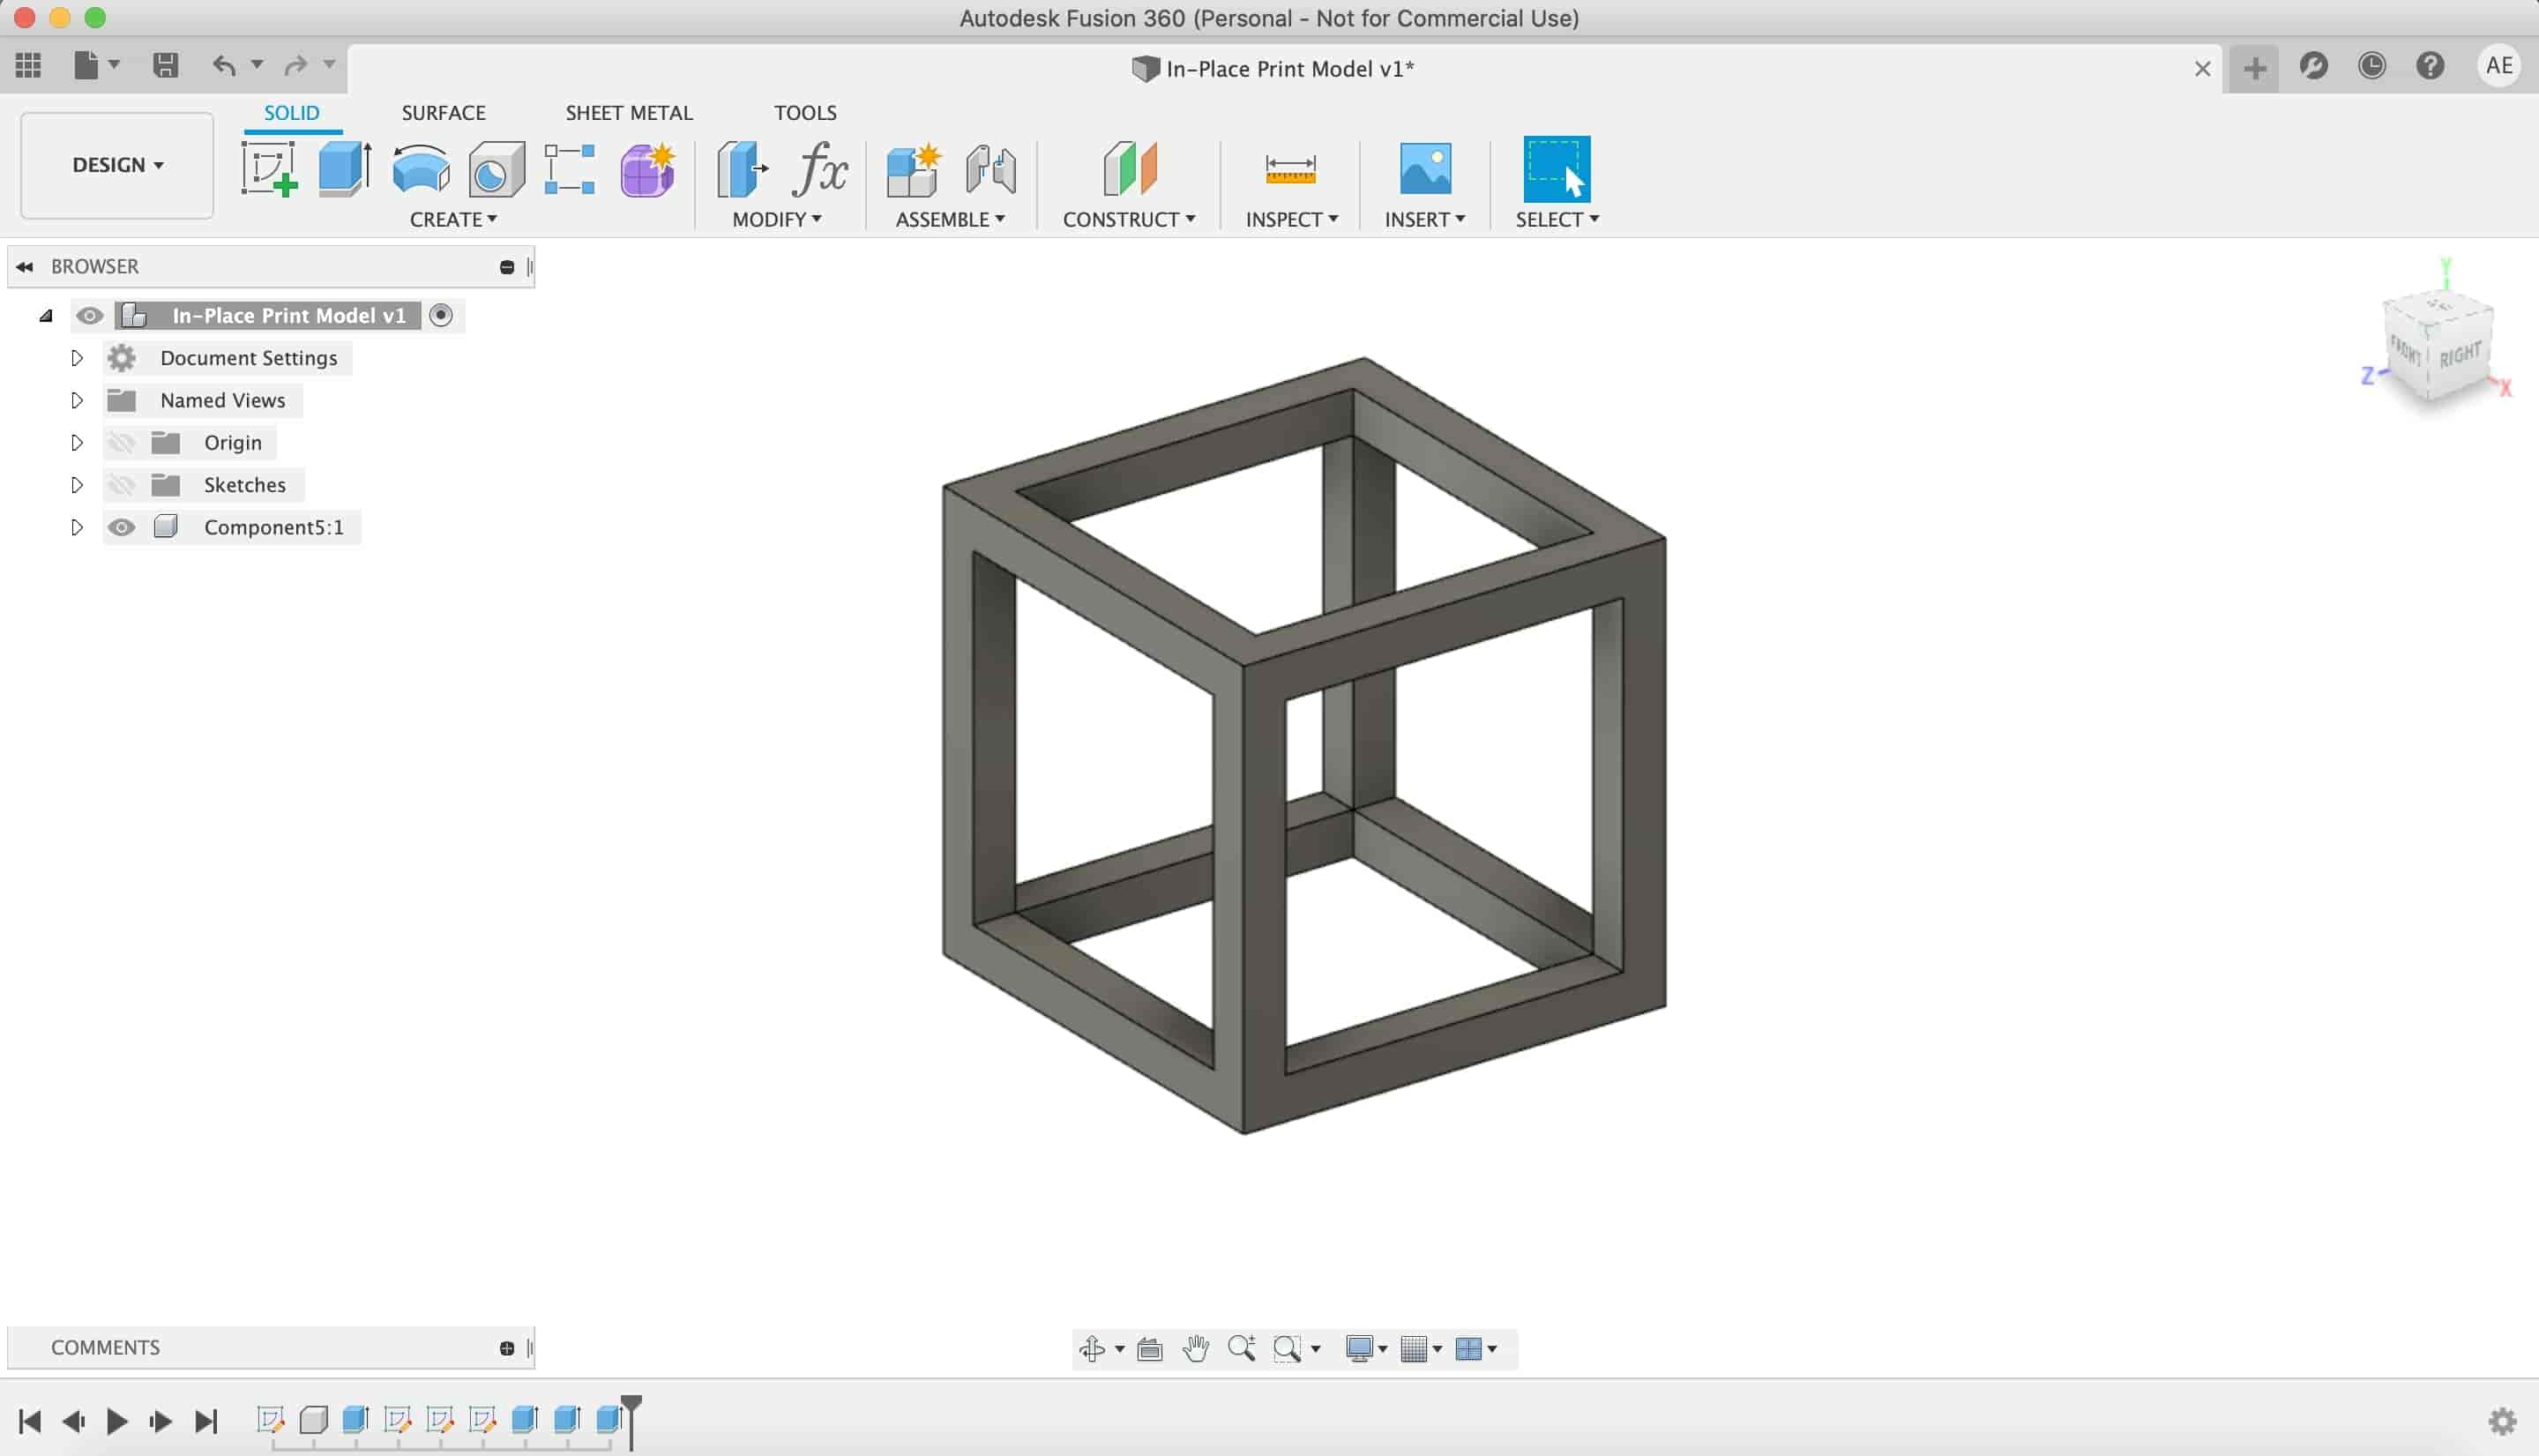This screenshot has width=2539, height=1456.
Task: Activate the Select tool
Action: [1556, 168]
